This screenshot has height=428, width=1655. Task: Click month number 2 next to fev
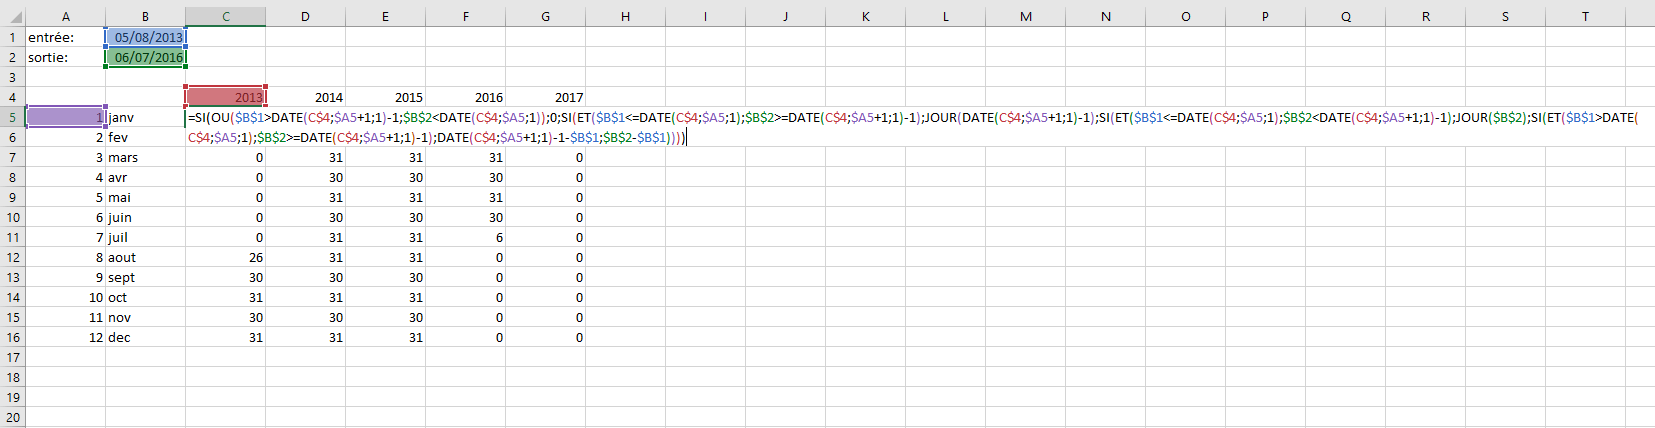pos(65,137)
